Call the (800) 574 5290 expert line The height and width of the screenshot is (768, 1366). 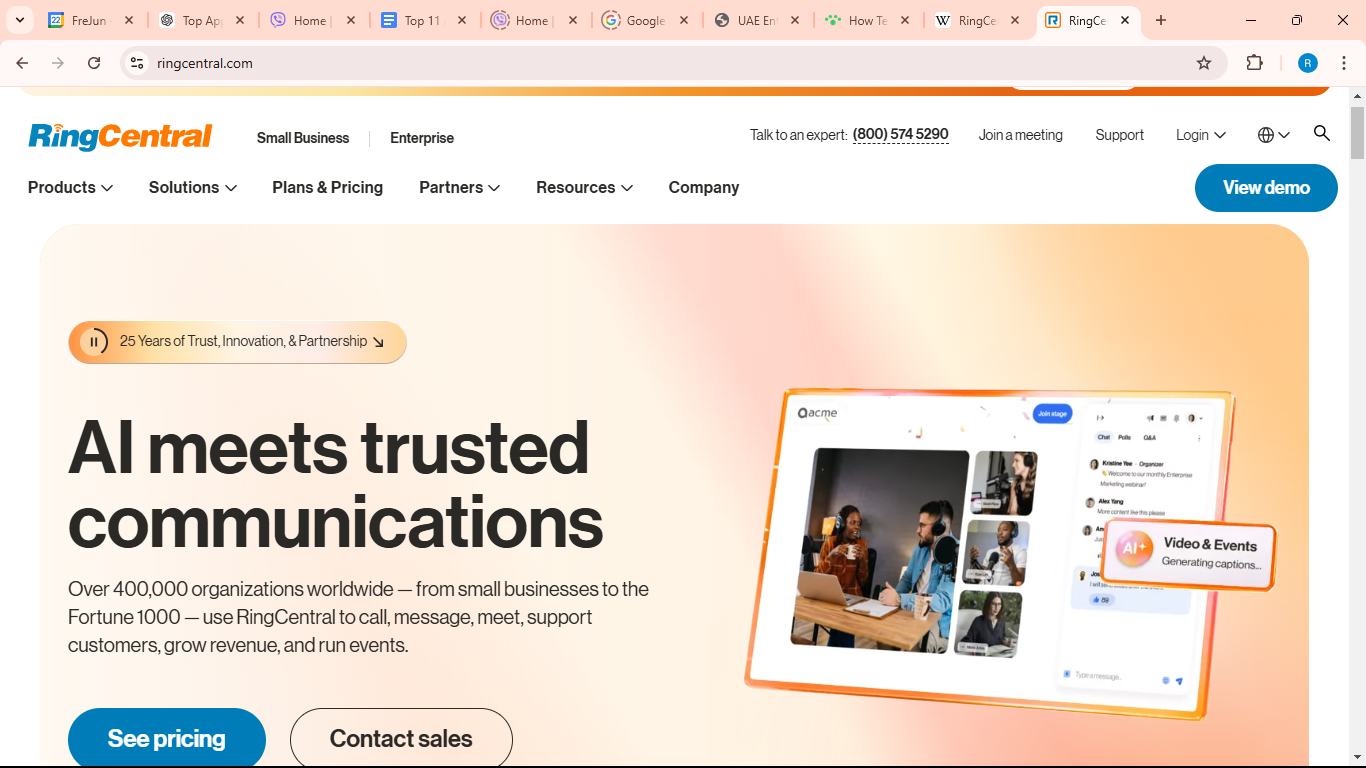click(899, 133)
